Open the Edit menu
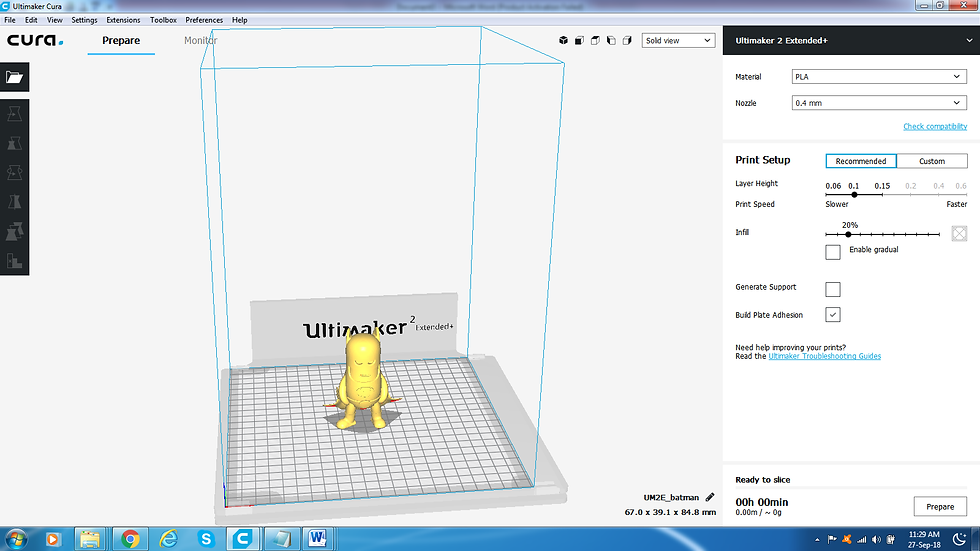 point(31,20)
